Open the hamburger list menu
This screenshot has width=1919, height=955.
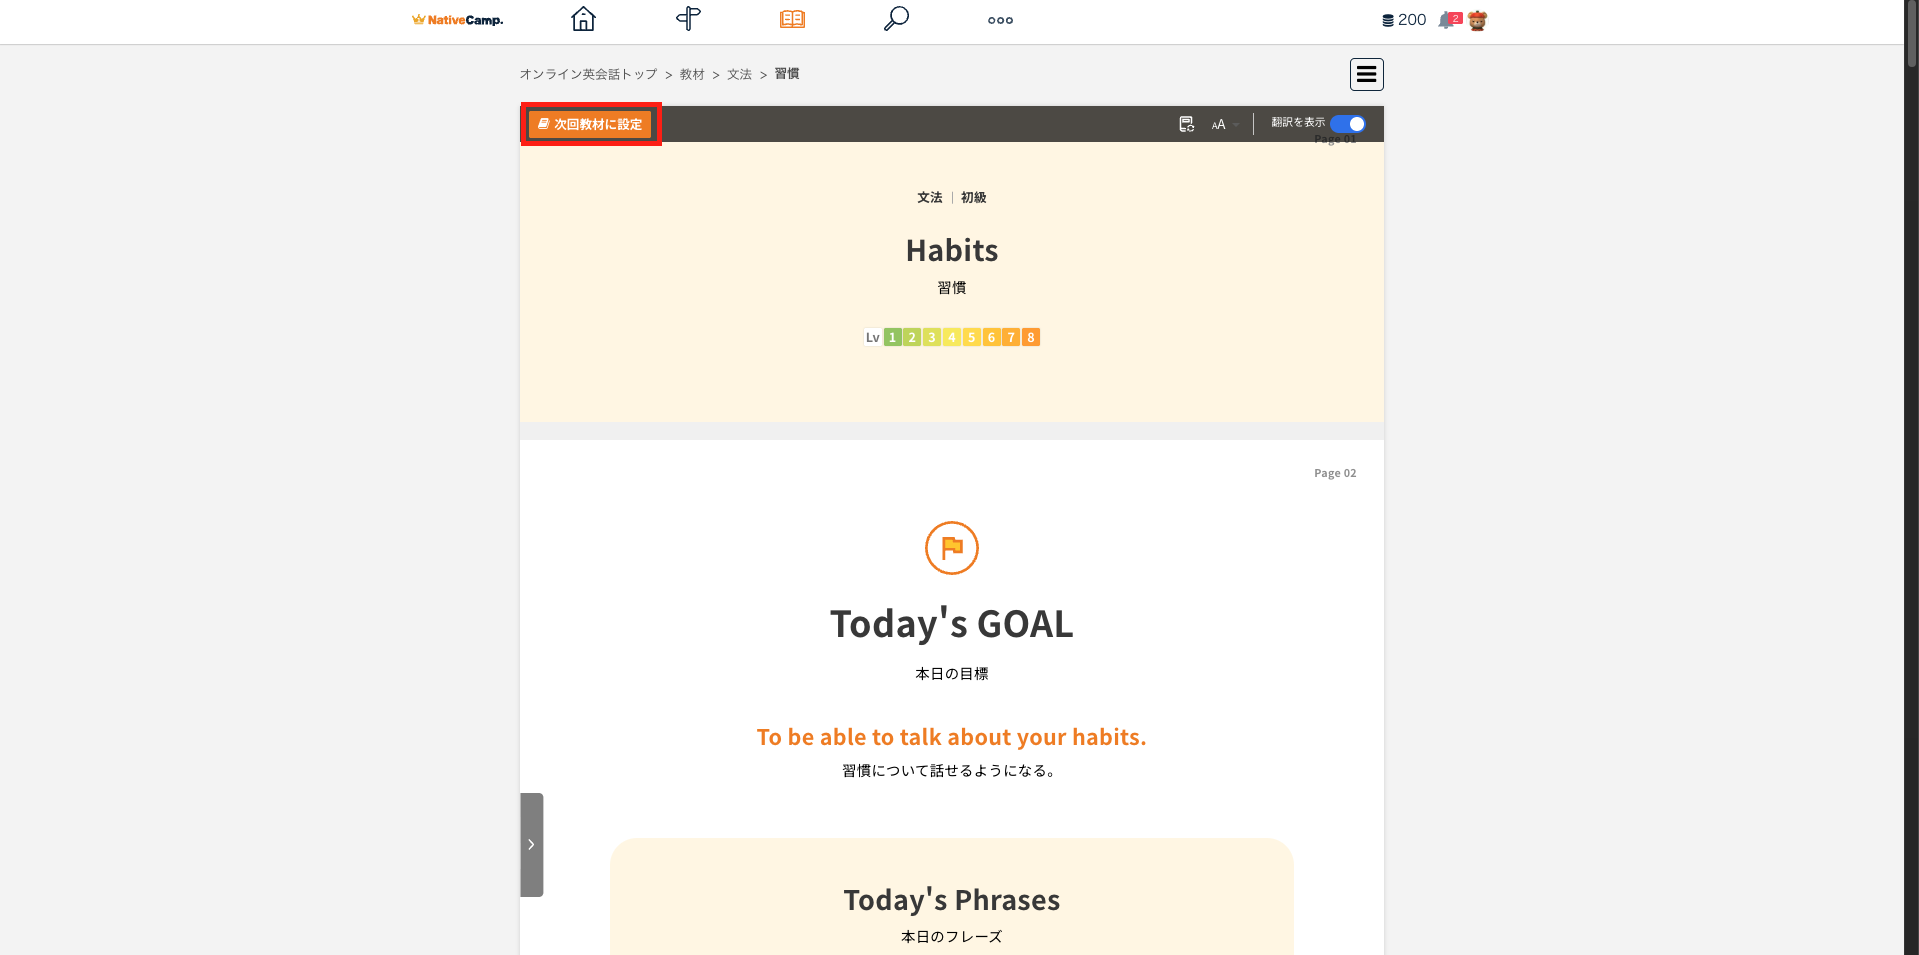[1366, 74]
